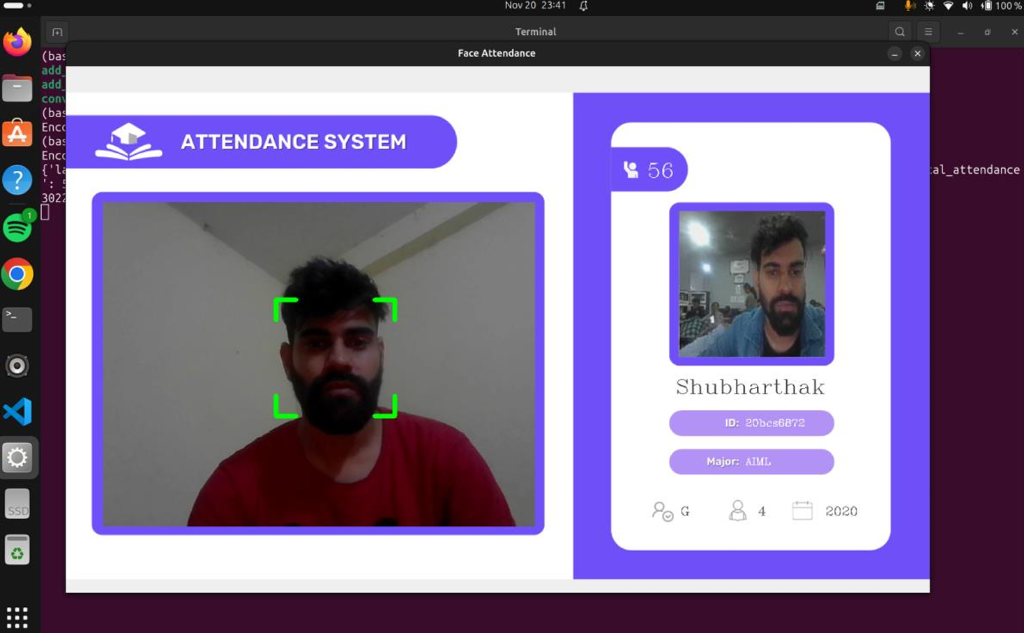Click the Face Attendance window title
The image size is (1024, 633).
click(496, 54)
